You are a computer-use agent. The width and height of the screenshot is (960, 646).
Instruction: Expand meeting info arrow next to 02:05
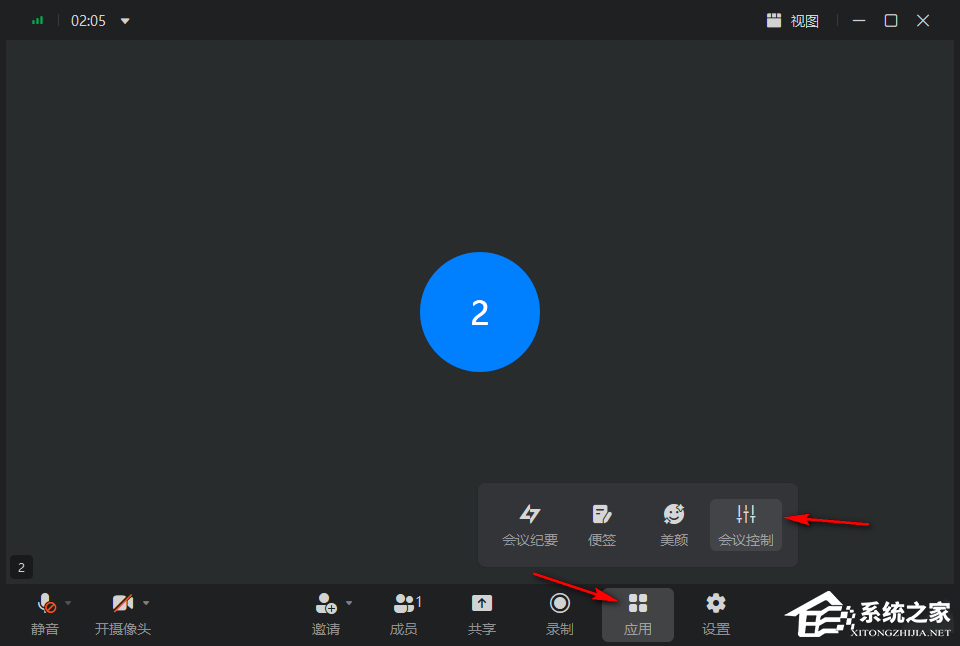(x=125, y=21)
